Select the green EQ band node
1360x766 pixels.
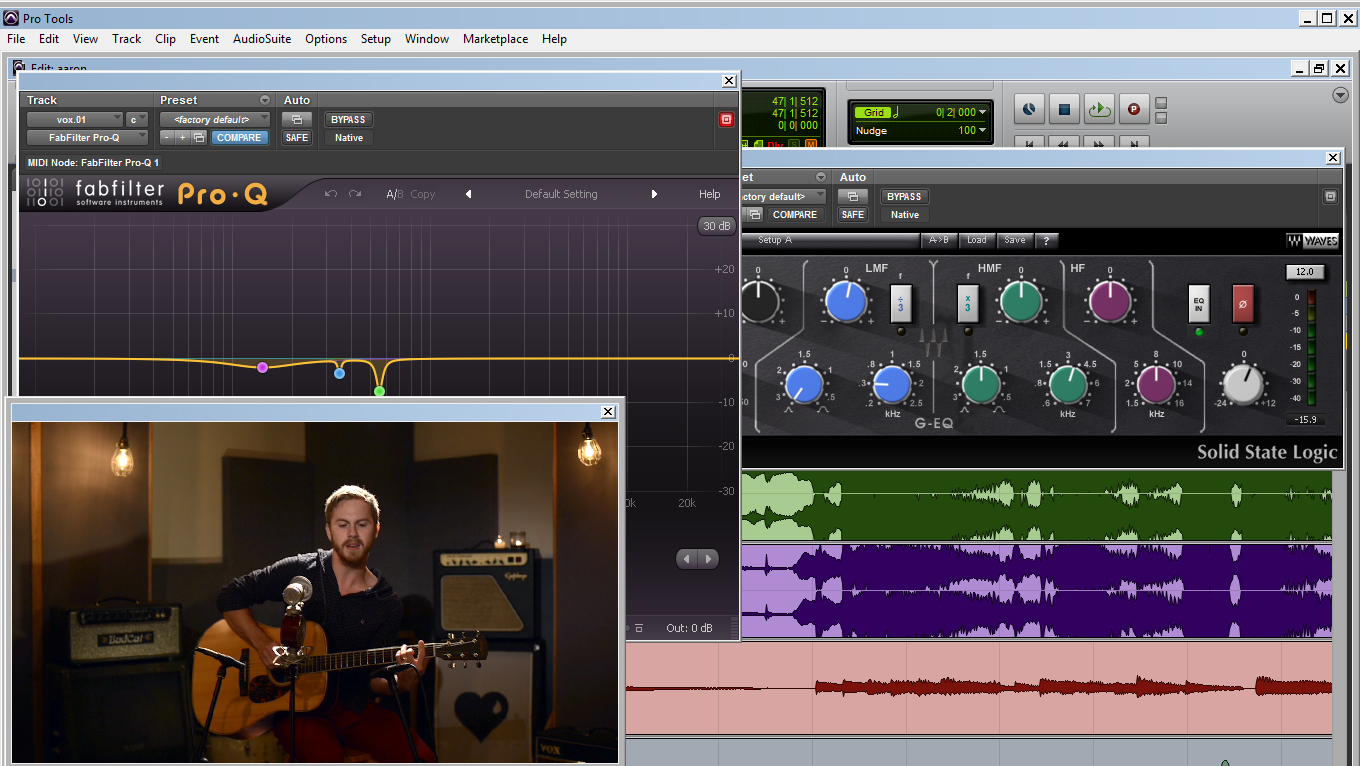coord(379,391)
